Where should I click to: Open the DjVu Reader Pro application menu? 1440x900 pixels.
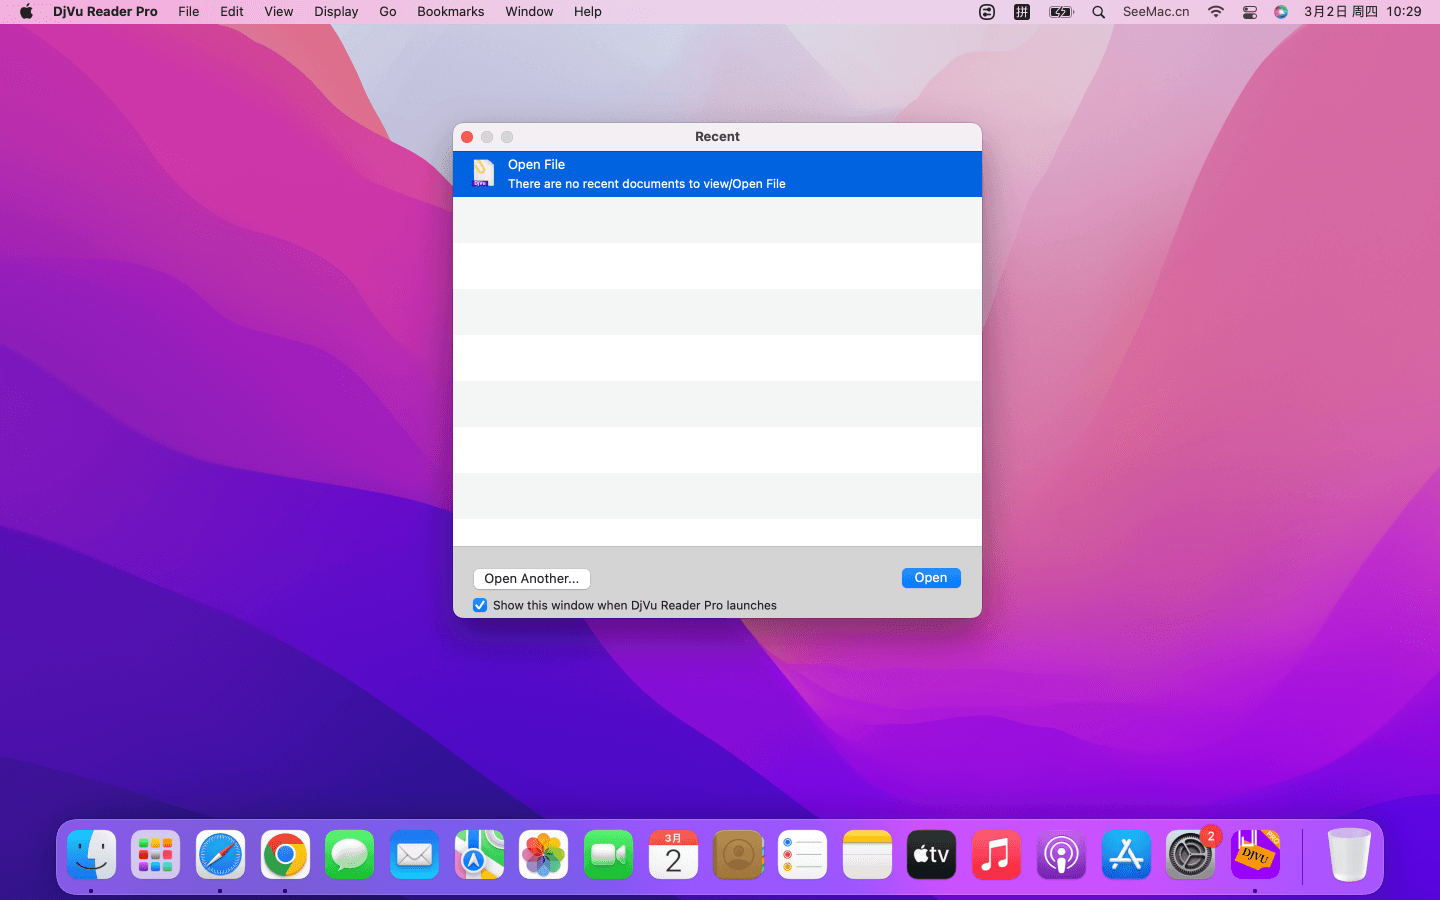pos(105,12)
